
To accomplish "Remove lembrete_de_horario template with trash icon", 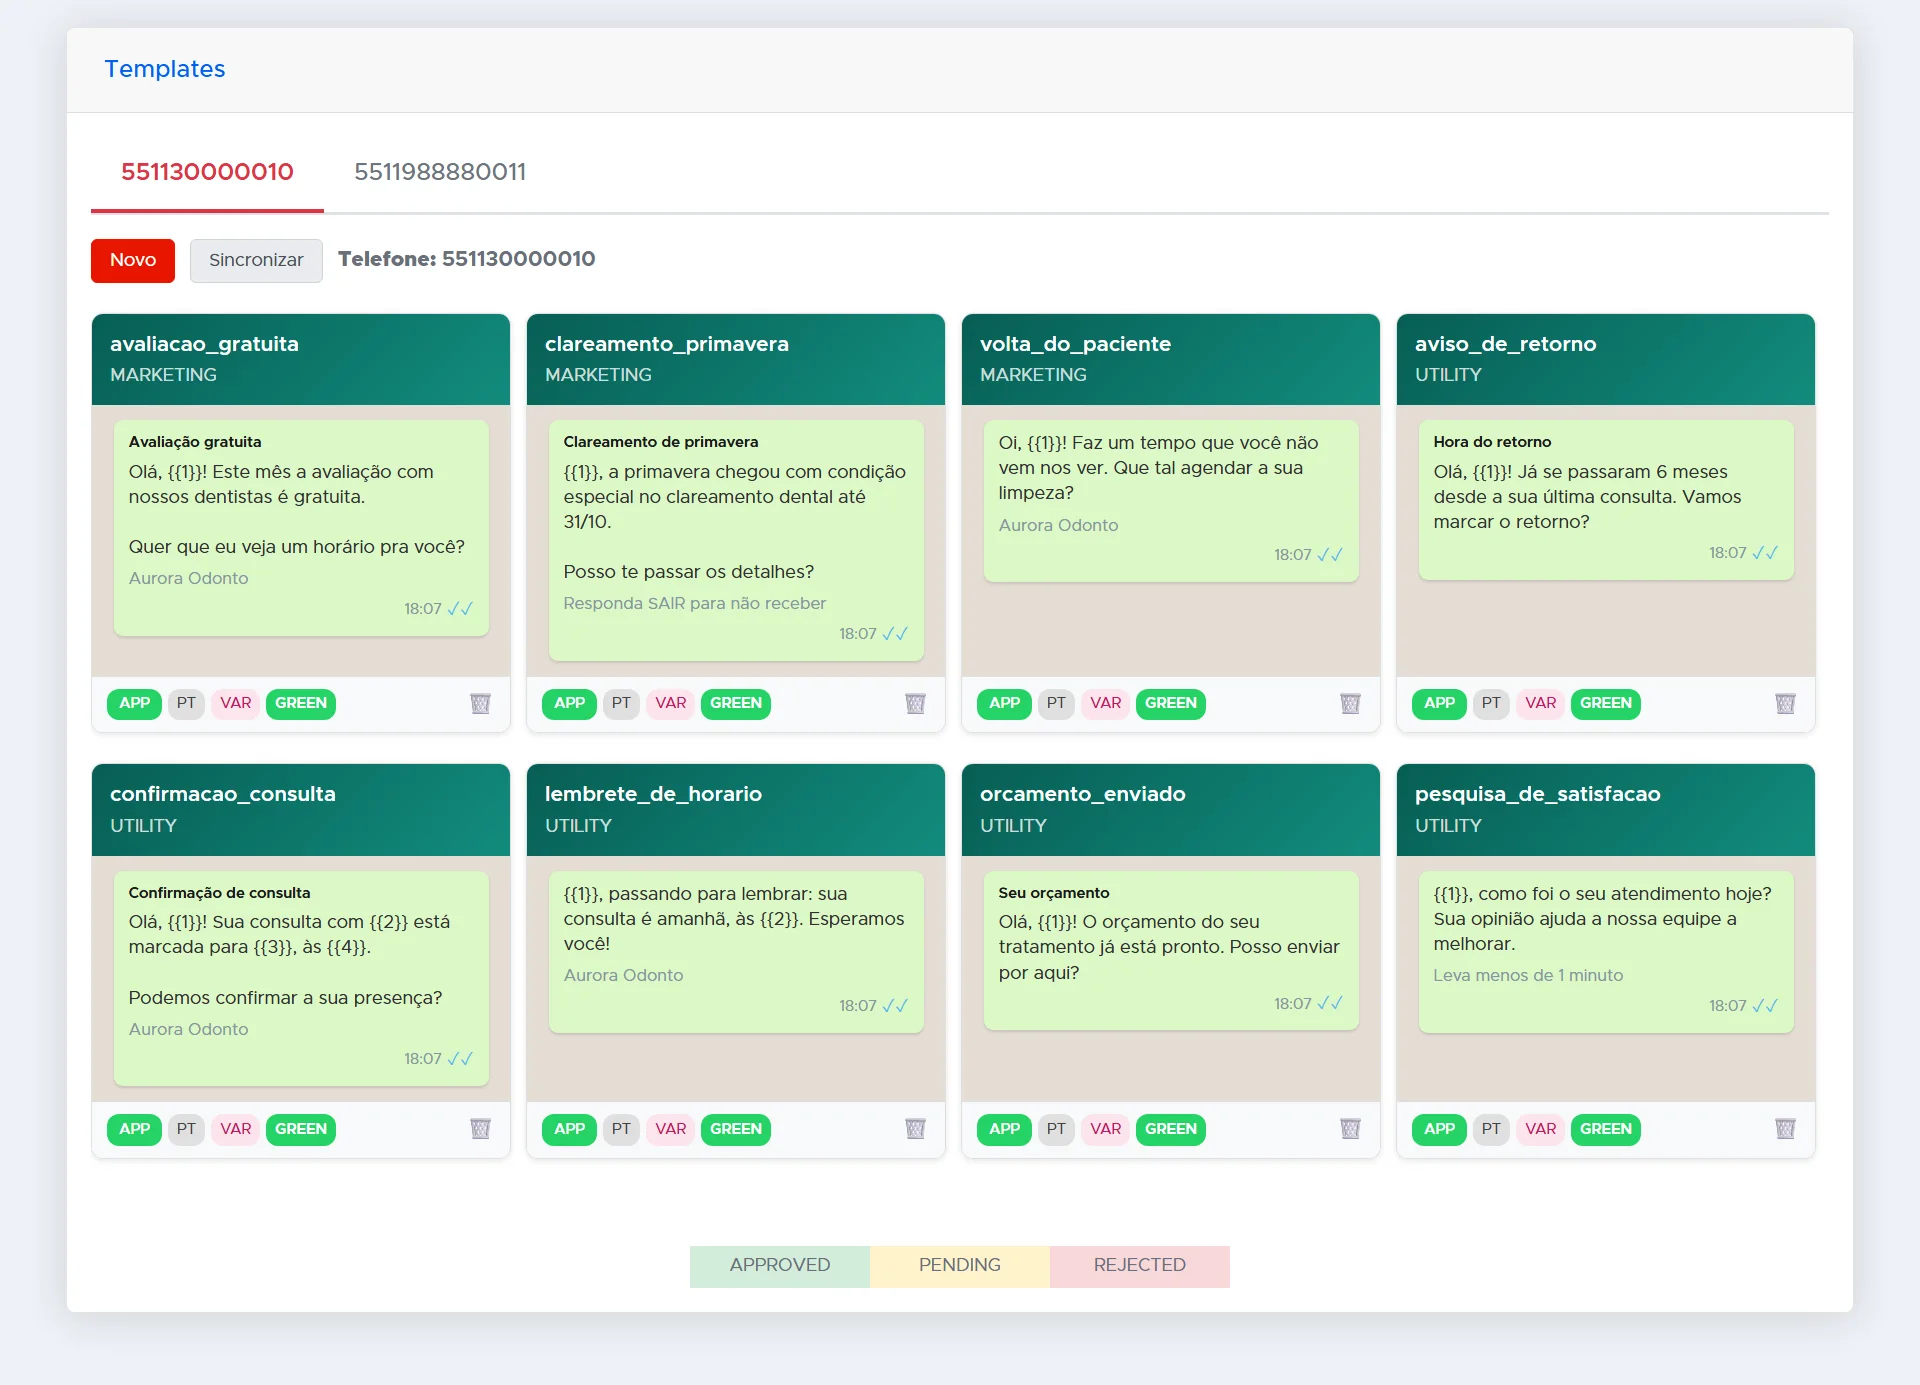I will click(x=915, y=1129).
